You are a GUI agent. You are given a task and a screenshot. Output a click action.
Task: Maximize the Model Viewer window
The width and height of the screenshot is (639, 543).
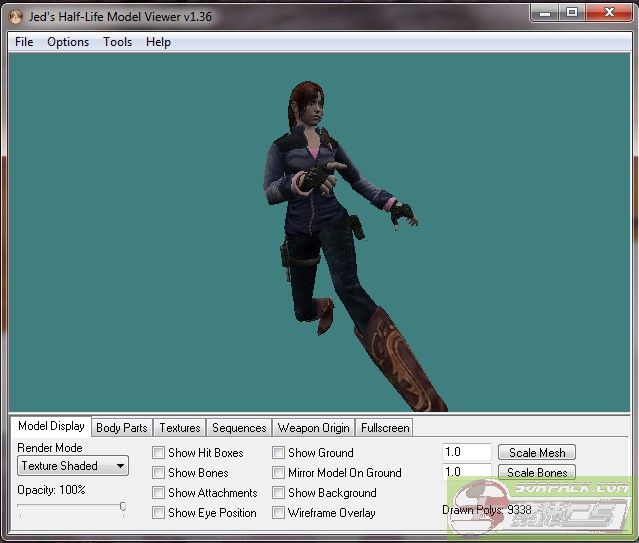[572, 13]
